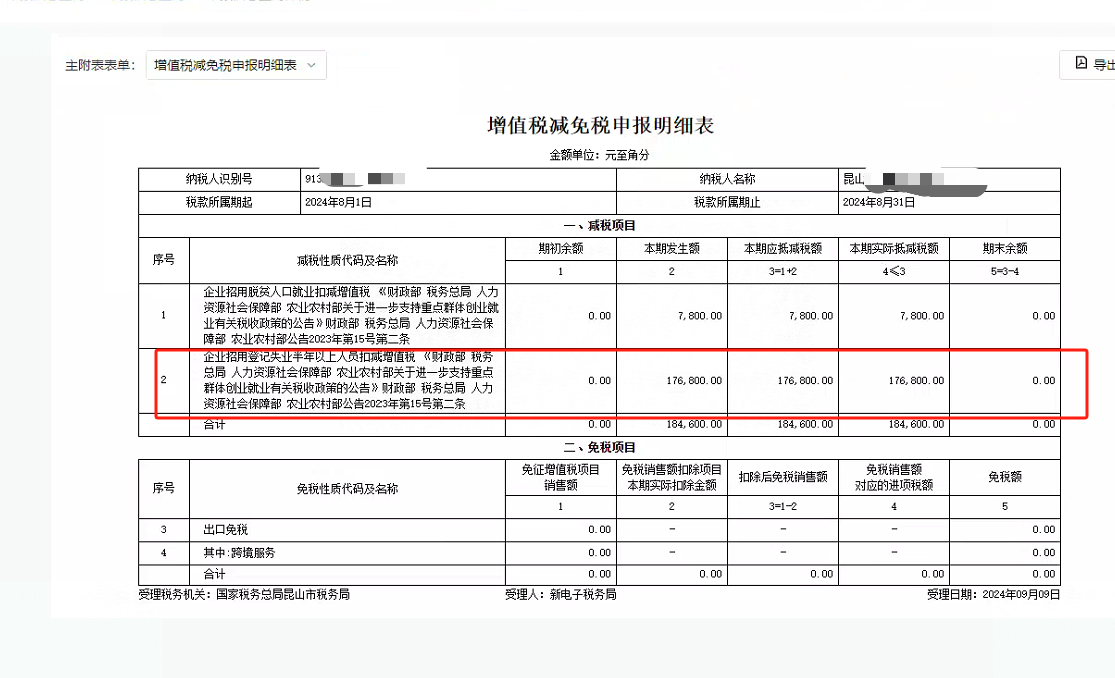Open the 主附表表单 form selection dropdown
Image resolution: width=1115 pixels, height=678 pixels.
[x=235, y=65]
